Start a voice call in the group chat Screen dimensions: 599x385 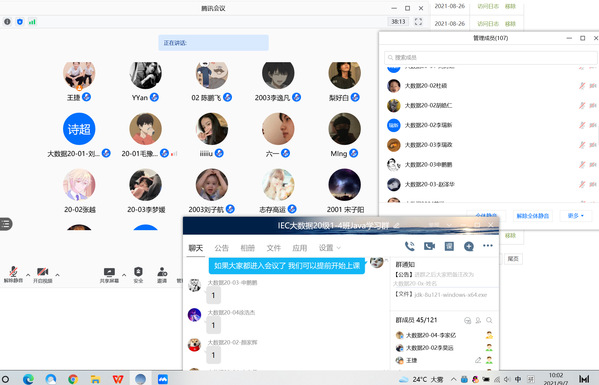(x=410, y=246)
